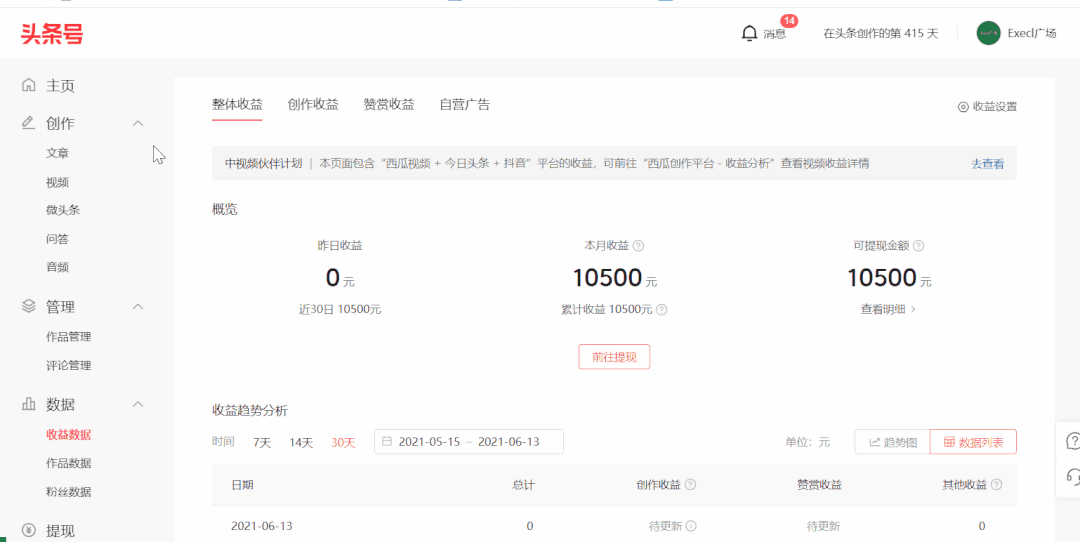Click the 2021-06-13 date cell
Screen dimensions: 1080x542
tap(262, 526)
